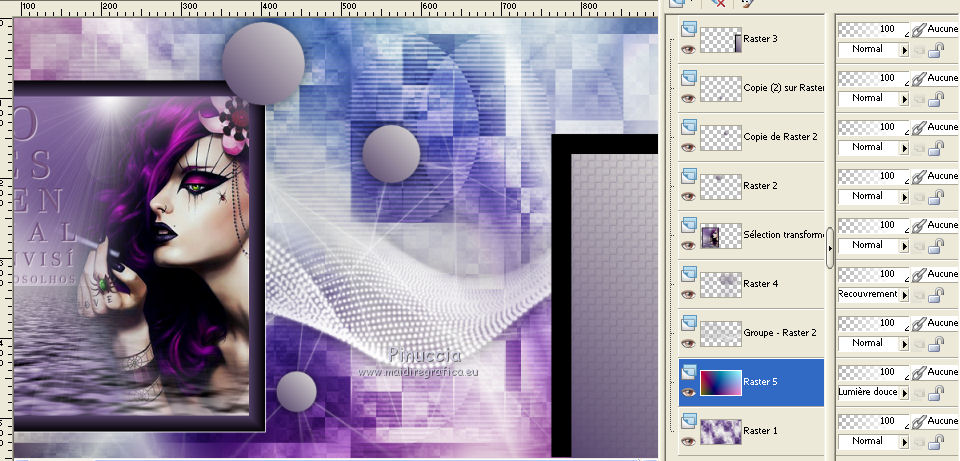This screenshot has width=960, height=461.
Task: Open the Lumière douce blend mode arrow
Action: (904, 394)
